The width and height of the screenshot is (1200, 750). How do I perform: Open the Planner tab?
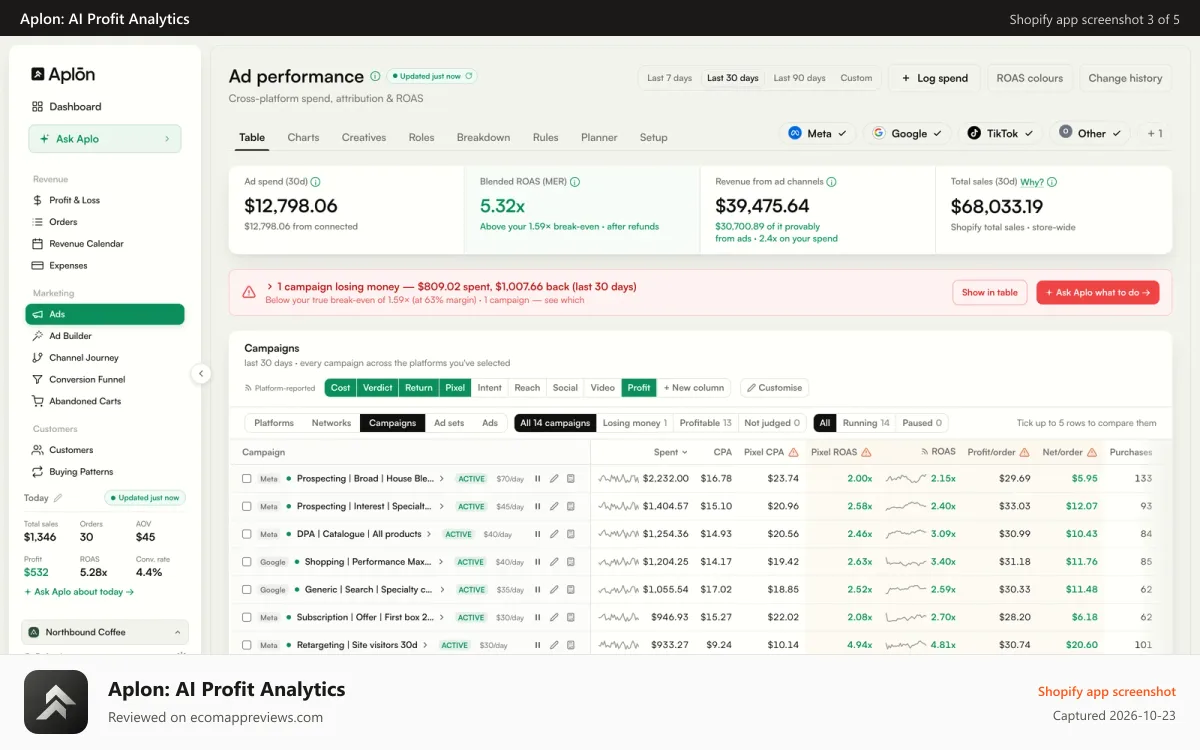point(599,138)
